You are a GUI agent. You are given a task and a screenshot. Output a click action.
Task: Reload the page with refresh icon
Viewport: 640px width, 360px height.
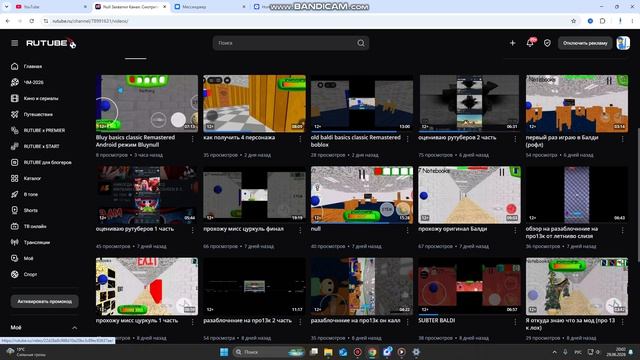pos(32,21)
